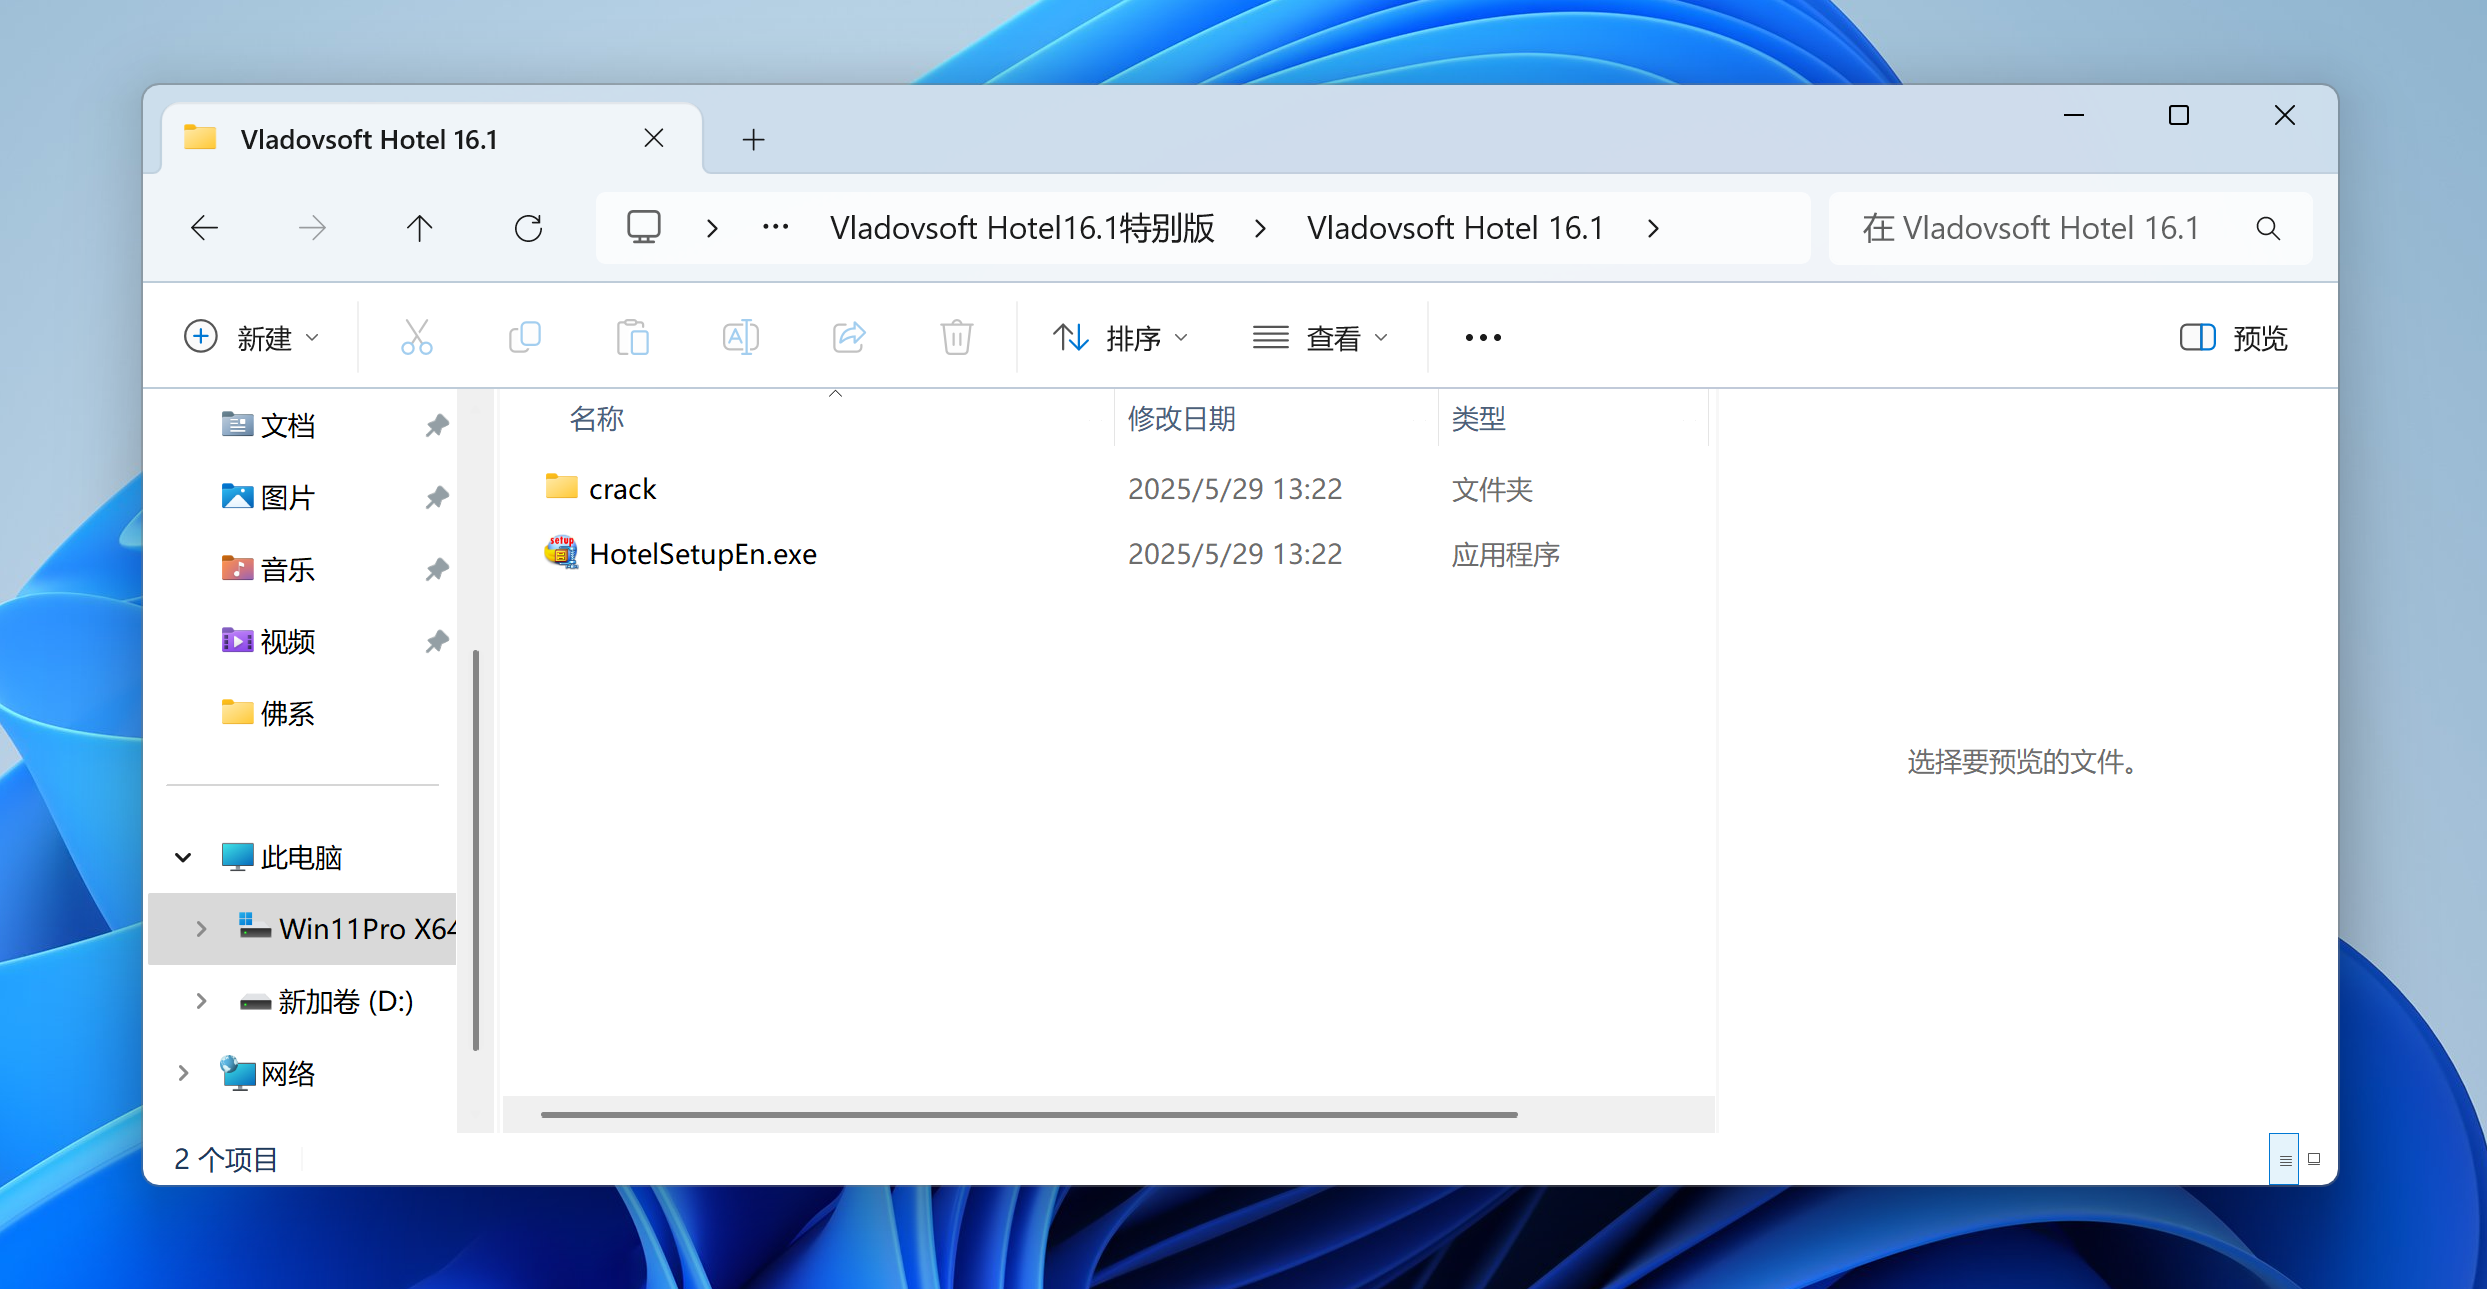Switch to details view in status bar

2284,1160
